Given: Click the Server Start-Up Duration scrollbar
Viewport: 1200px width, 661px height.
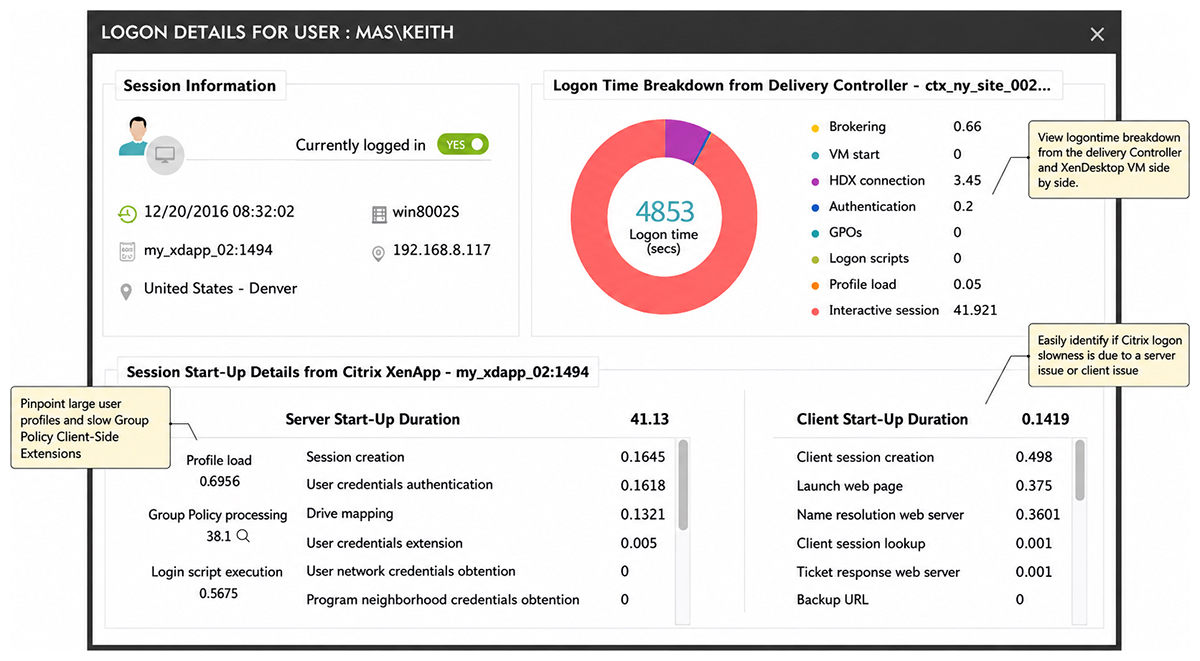Looking at the screenshot, I should pyautogui.click(x=683, y=485).
